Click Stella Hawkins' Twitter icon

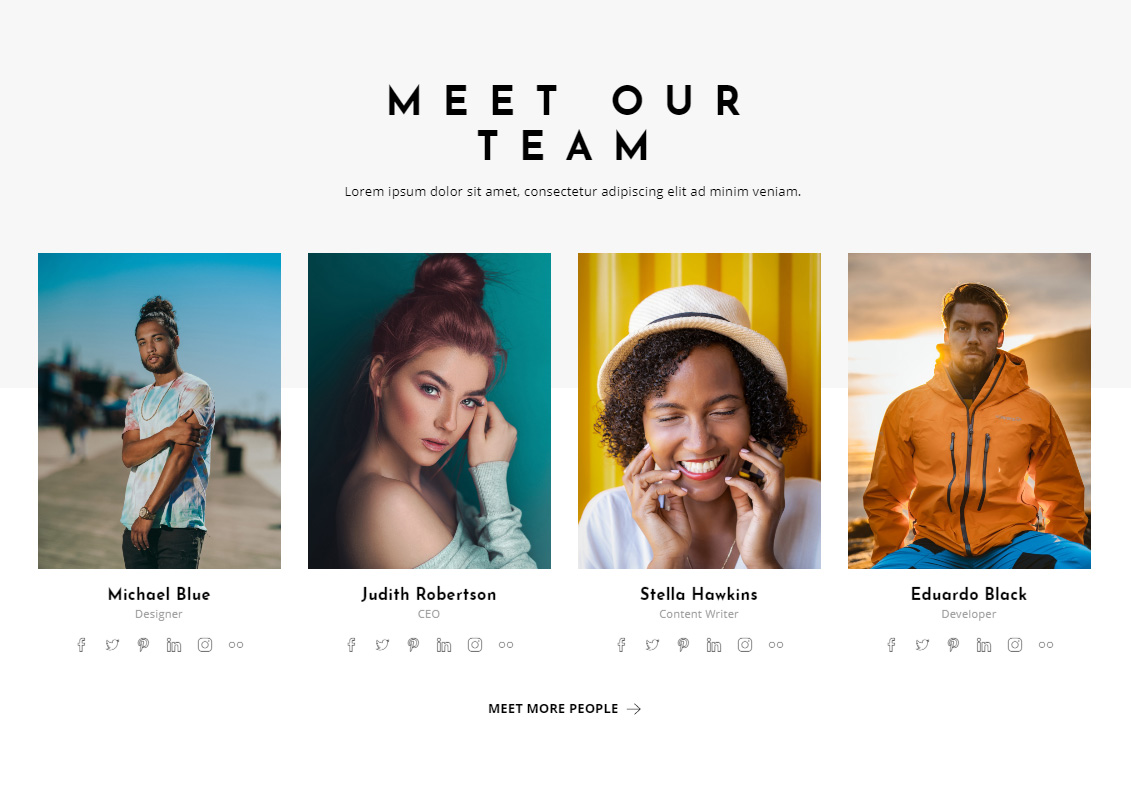click(x=652, y=645)
